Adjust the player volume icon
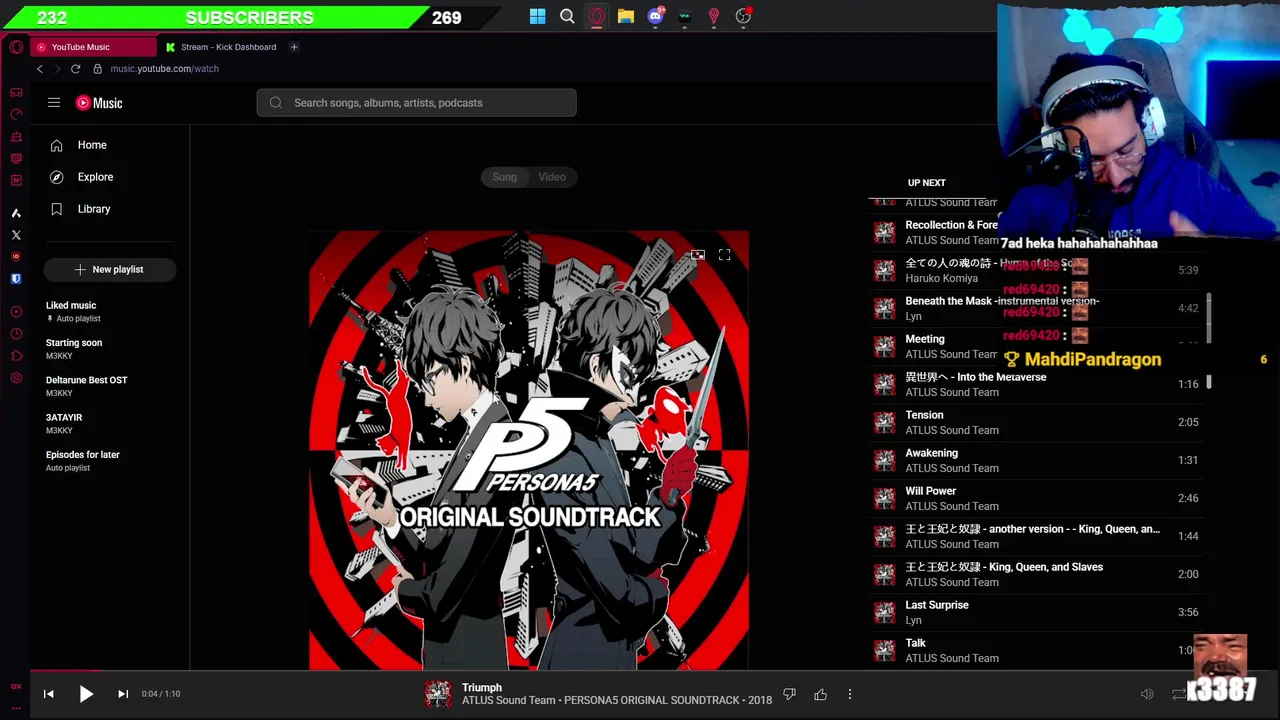This screenshot has height=720, width=1280. click(1147, 694)
